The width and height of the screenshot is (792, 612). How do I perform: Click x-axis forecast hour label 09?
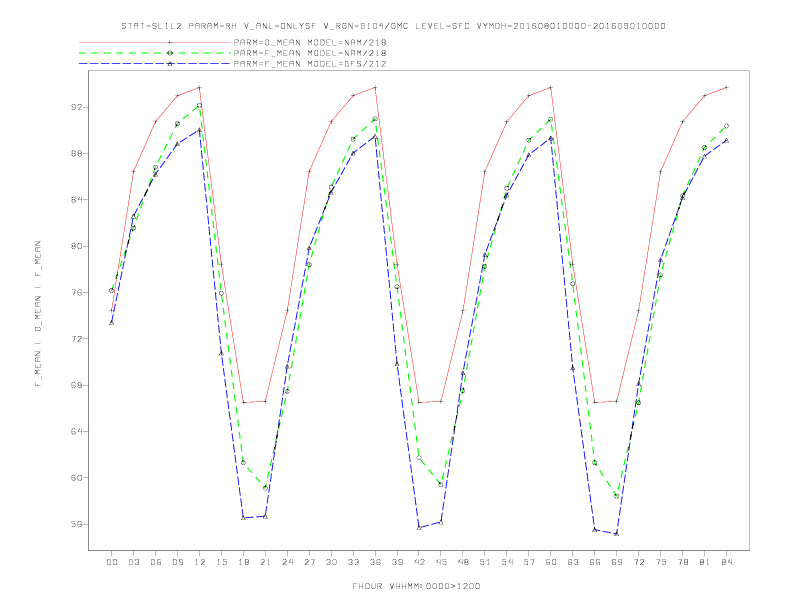tap(177, 562)
